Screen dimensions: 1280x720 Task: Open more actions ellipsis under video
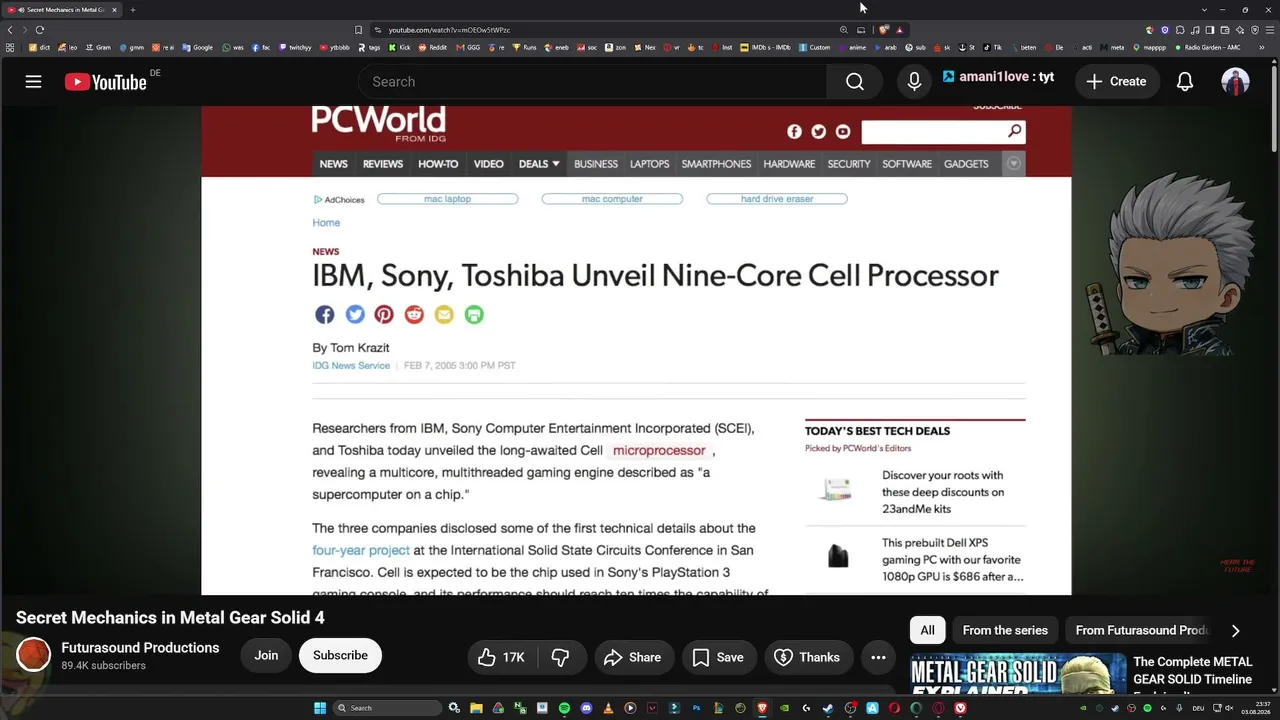pos(878,657)
